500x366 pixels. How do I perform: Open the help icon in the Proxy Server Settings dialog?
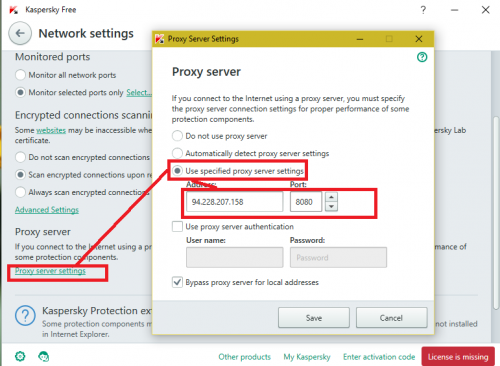pyautogui.click(x=422, y=57)
